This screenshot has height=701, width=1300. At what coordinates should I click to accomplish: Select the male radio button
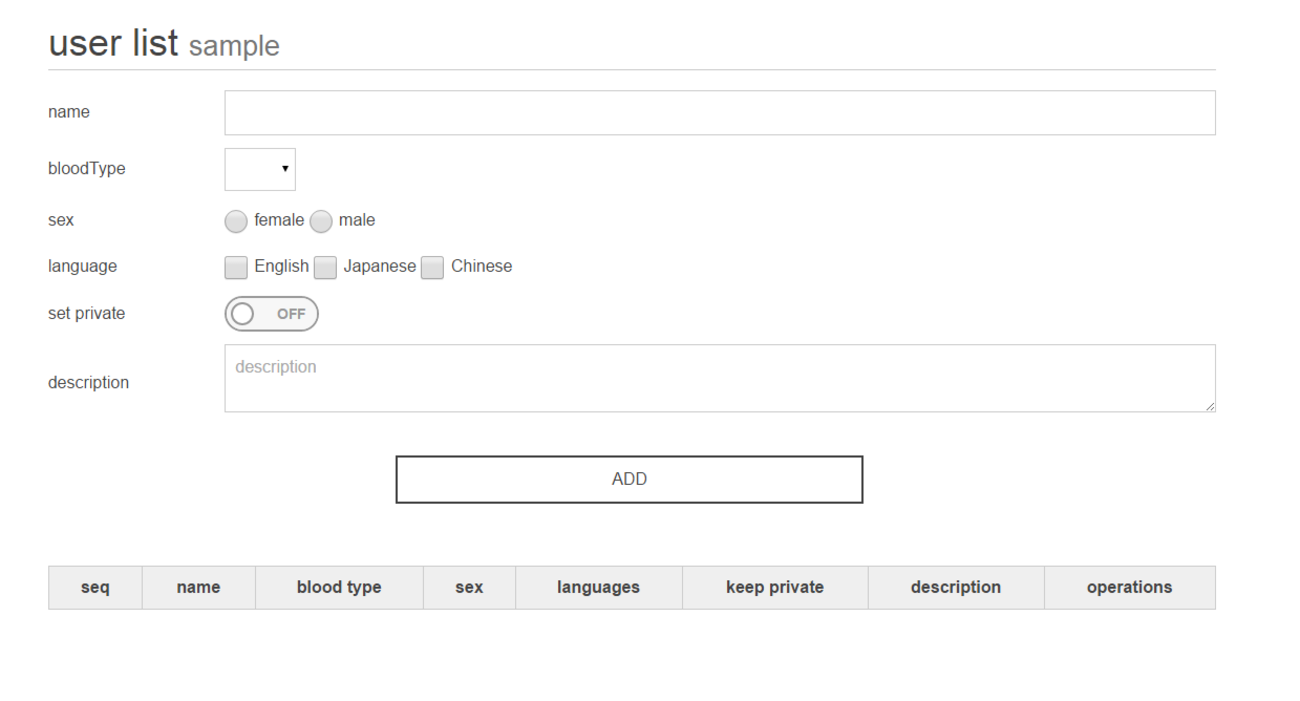coord(320,221)
